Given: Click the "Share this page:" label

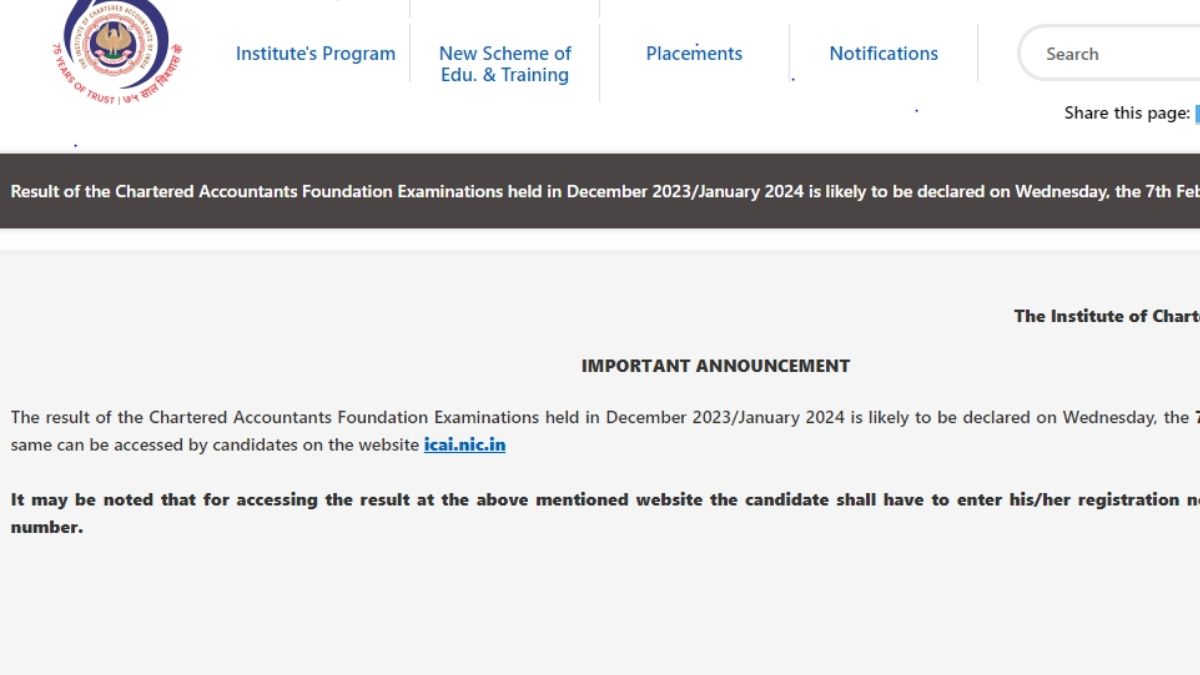Looking at the screenshot, I should (1126, 113).
